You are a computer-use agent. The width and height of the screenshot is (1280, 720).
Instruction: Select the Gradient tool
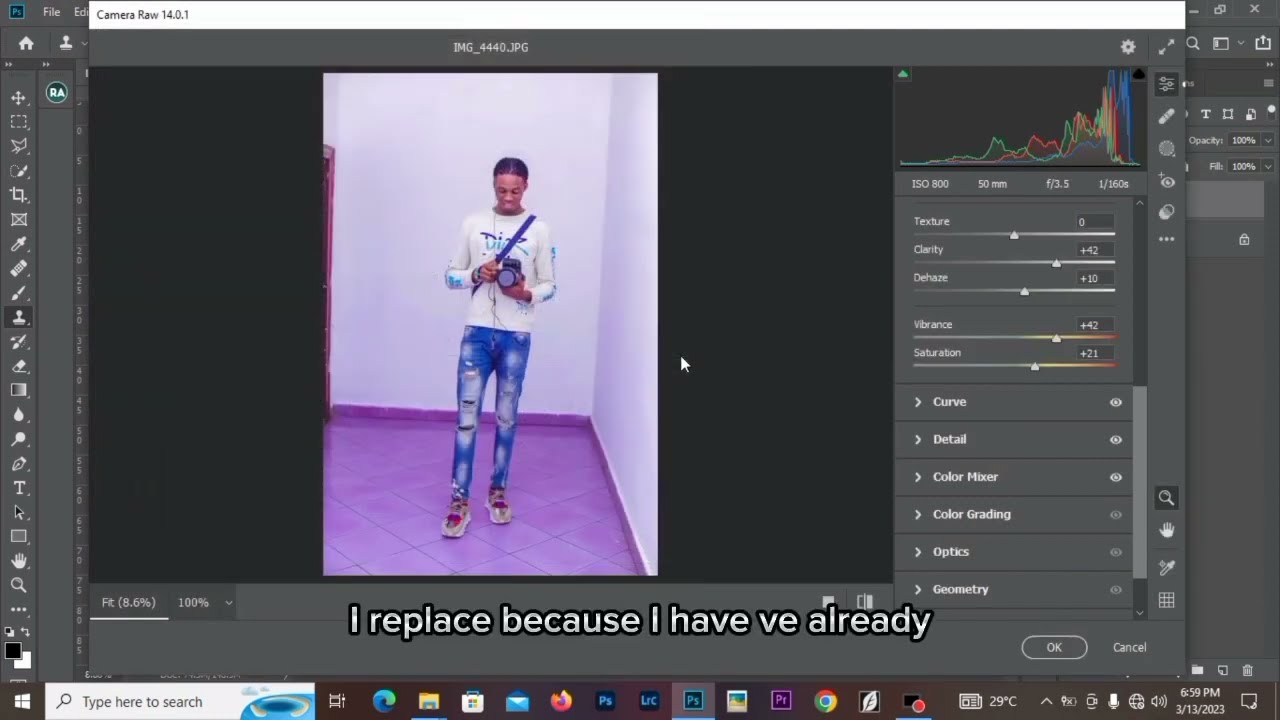[x=19, y=390]
